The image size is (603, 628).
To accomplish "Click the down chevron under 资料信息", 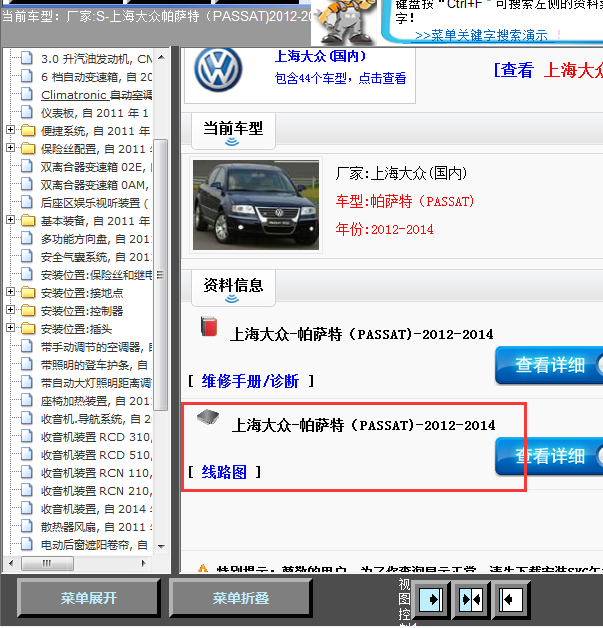I will point(232,299).
